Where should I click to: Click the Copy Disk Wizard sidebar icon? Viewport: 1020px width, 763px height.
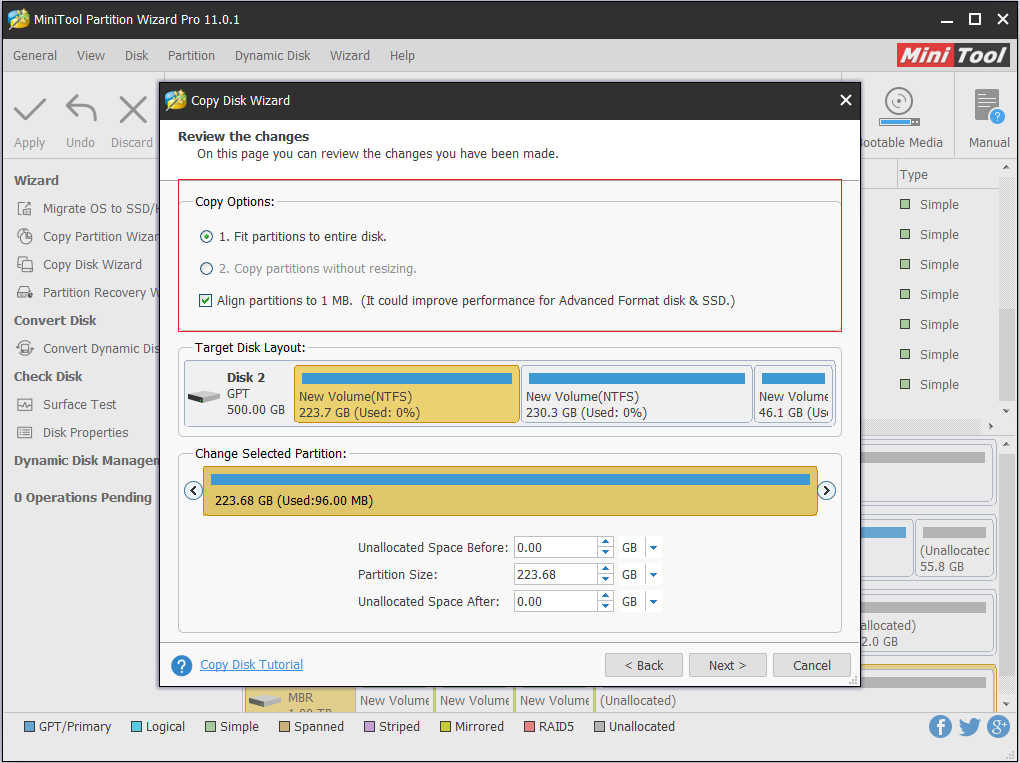coord(25,264)
